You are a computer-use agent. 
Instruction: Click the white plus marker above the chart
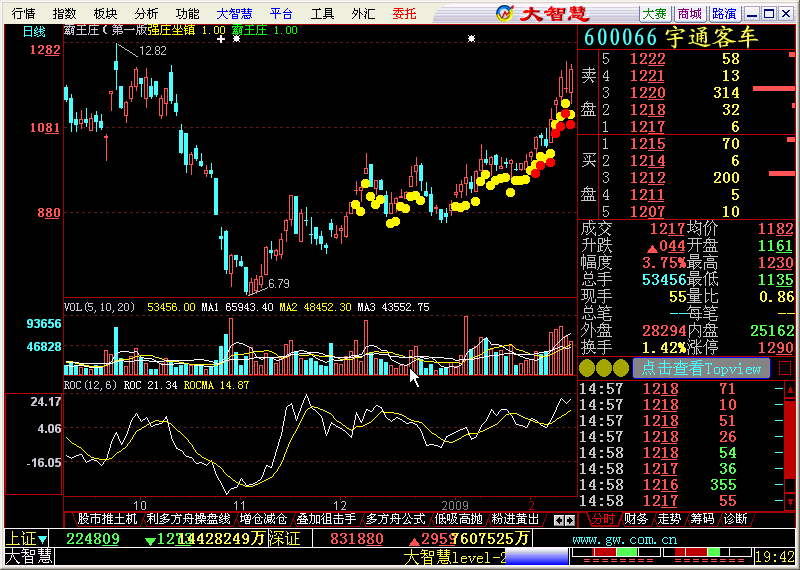pos(220,39)
